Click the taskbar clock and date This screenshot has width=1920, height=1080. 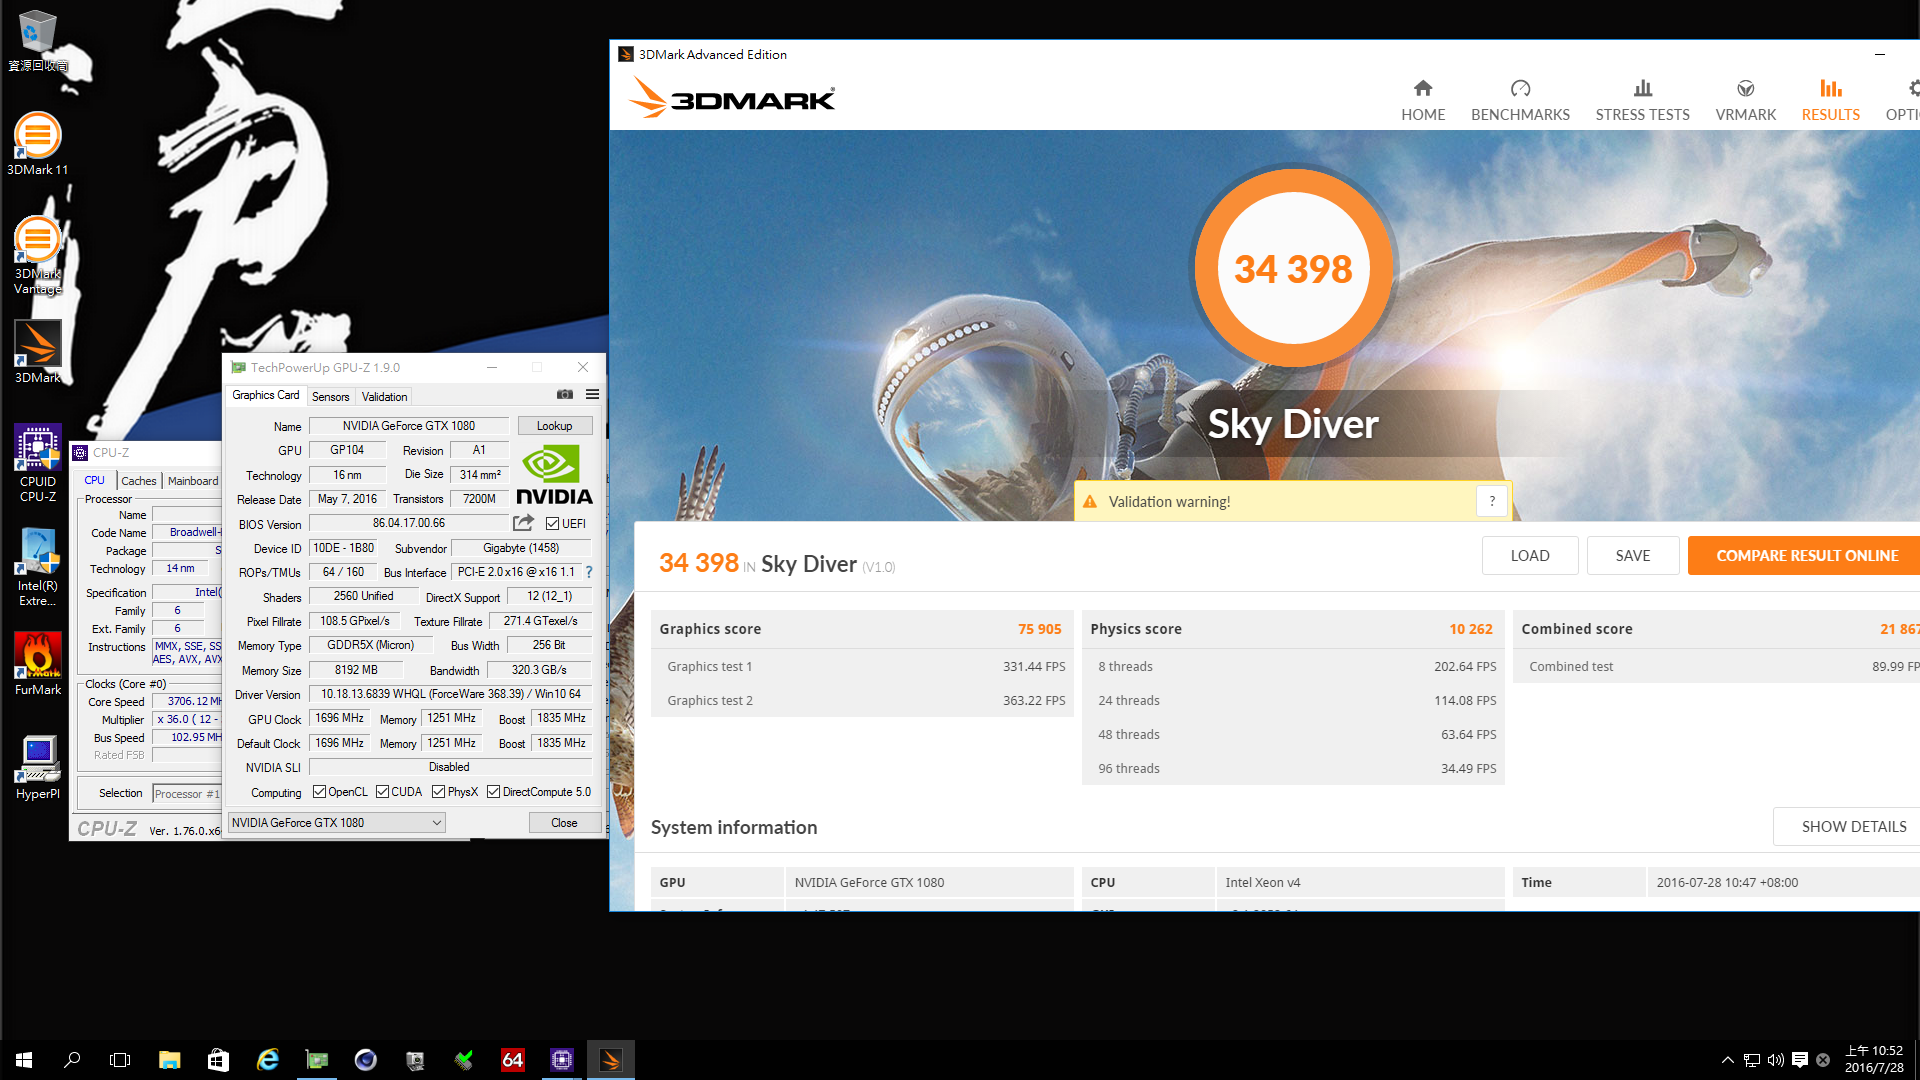pyautogui.click(x=1874, y=1060)
